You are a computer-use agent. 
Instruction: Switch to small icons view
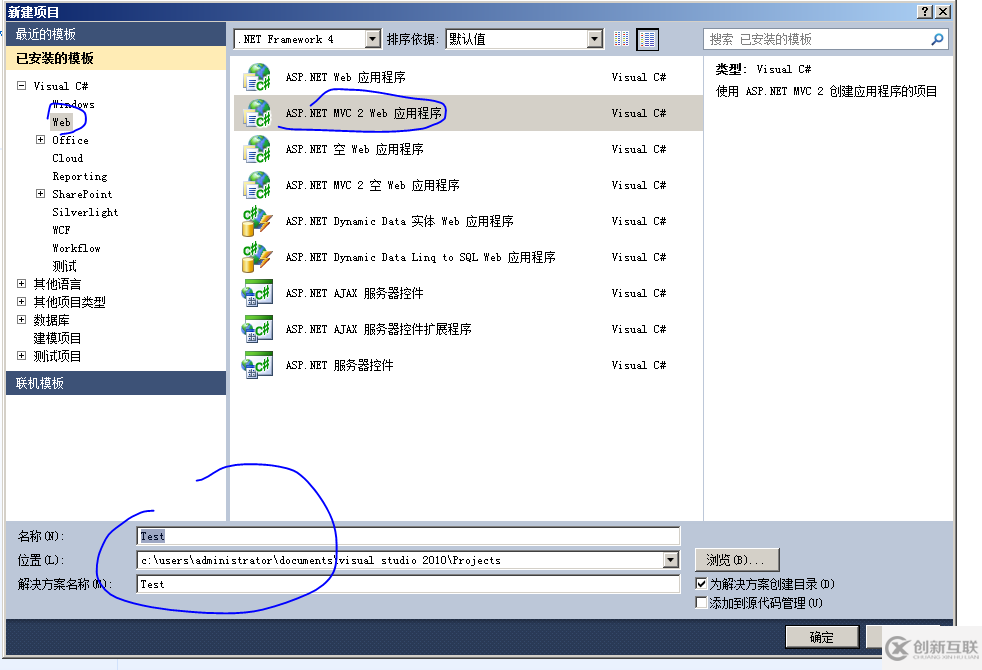click(x=621, y=39)
